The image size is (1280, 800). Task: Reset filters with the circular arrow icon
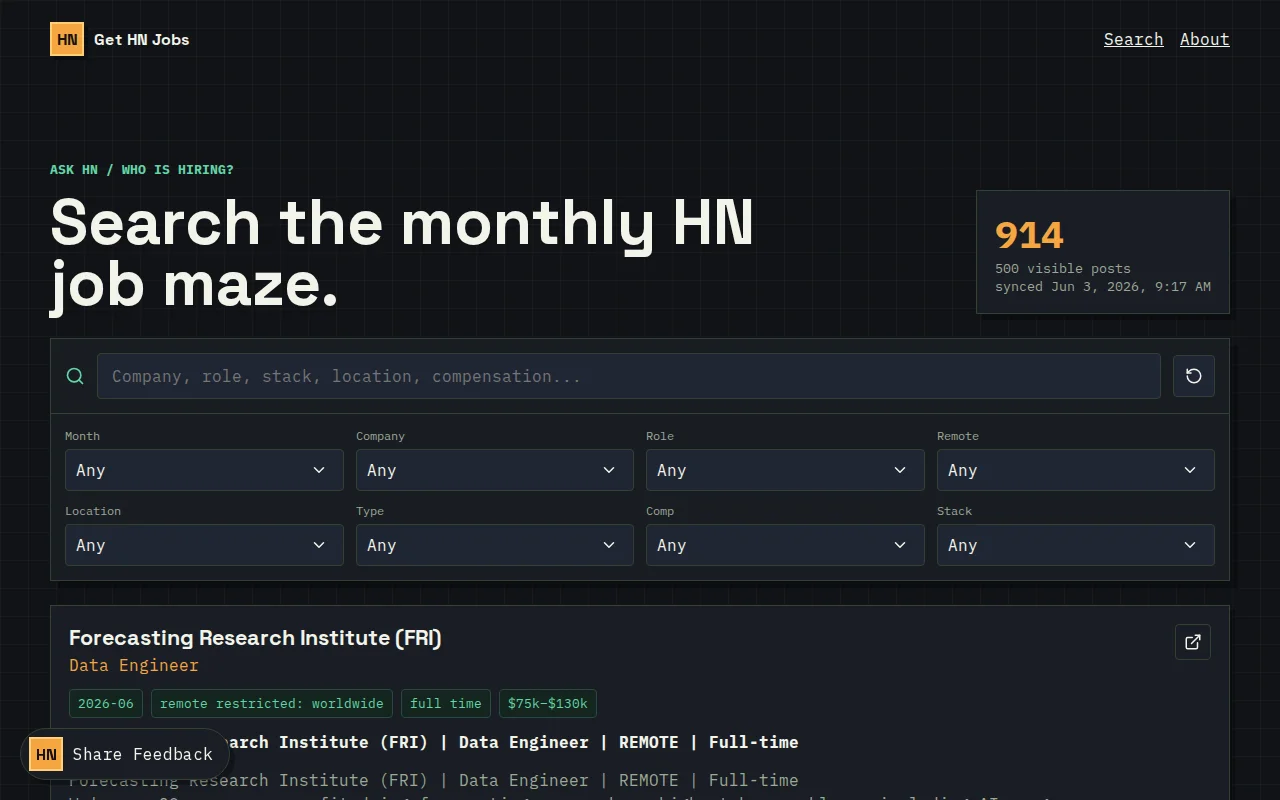pyautogui.click(x=1193, y=376)
